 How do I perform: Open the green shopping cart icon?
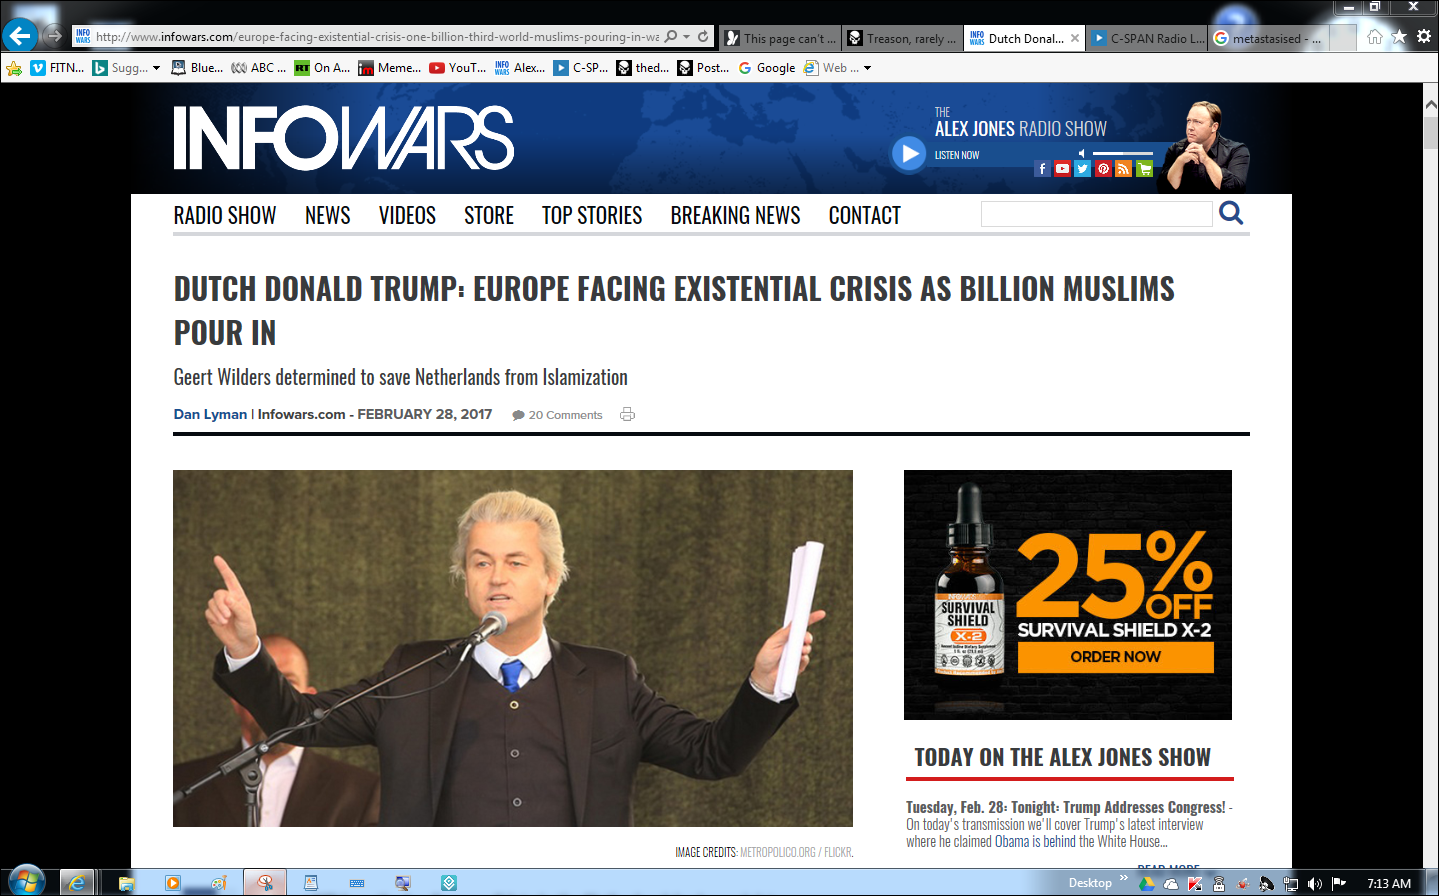[1144, 169]
